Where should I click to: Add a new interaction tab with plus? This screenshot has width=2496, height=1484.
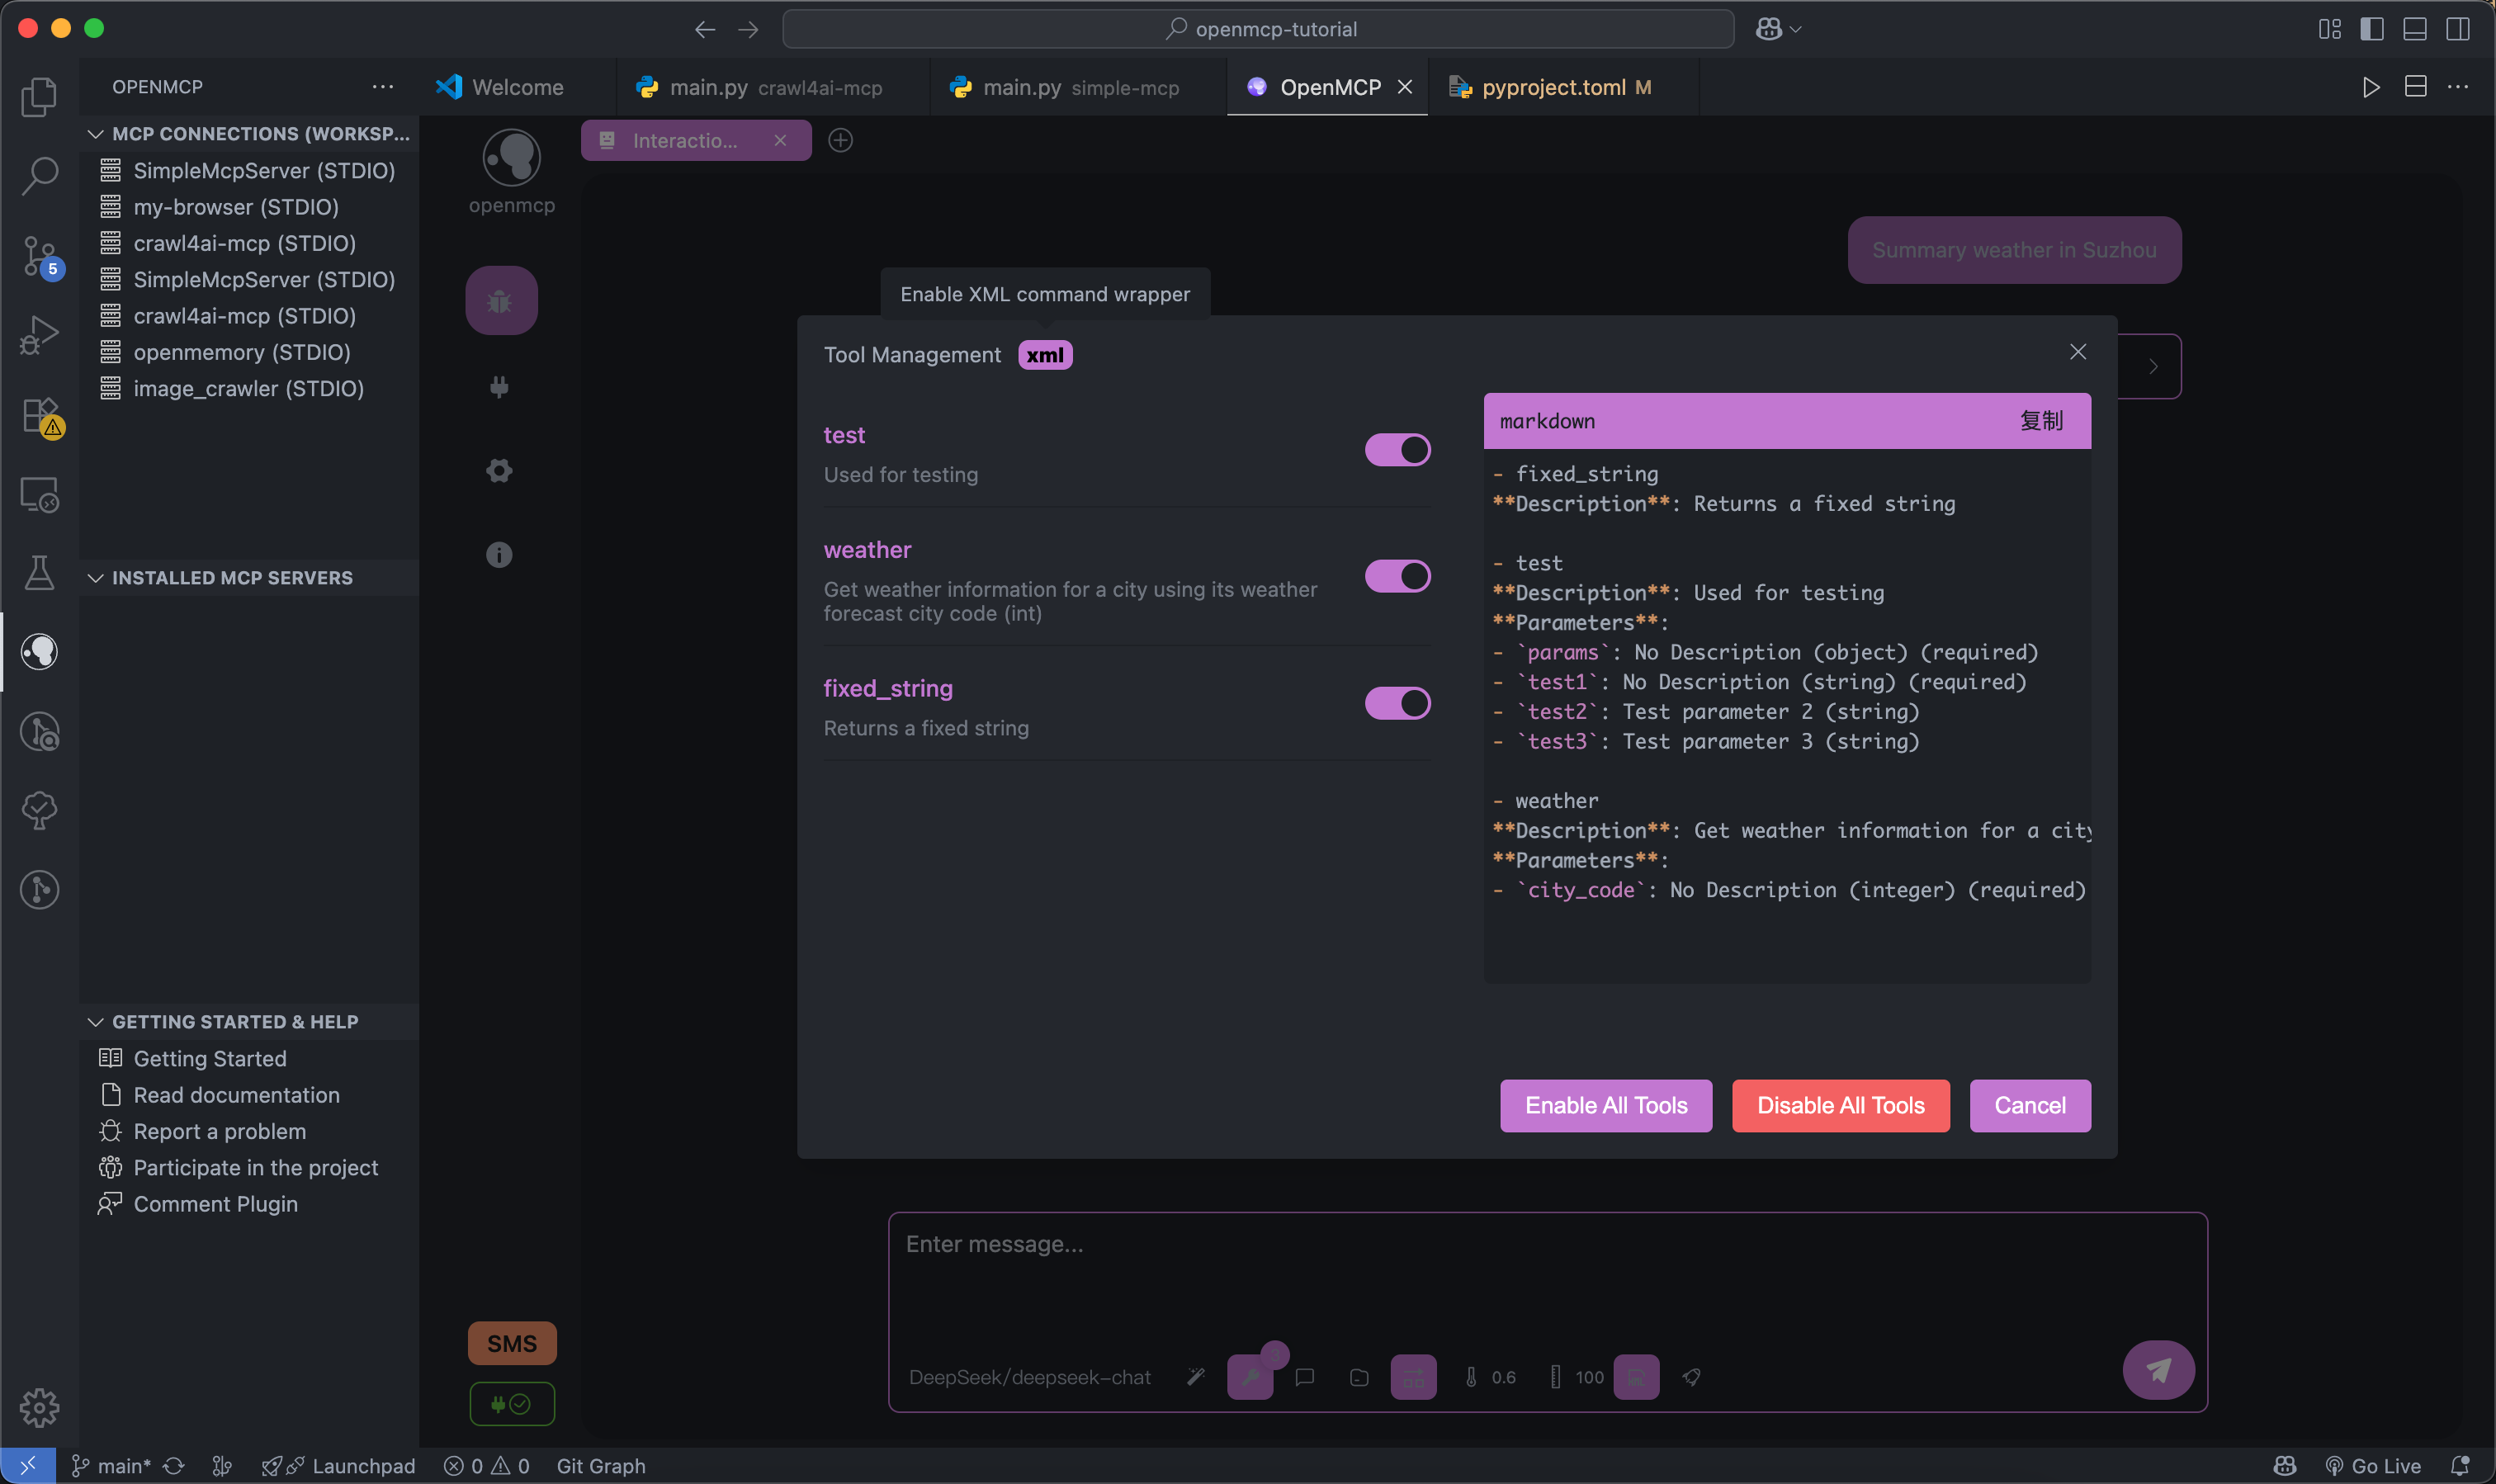coord(840,140)
